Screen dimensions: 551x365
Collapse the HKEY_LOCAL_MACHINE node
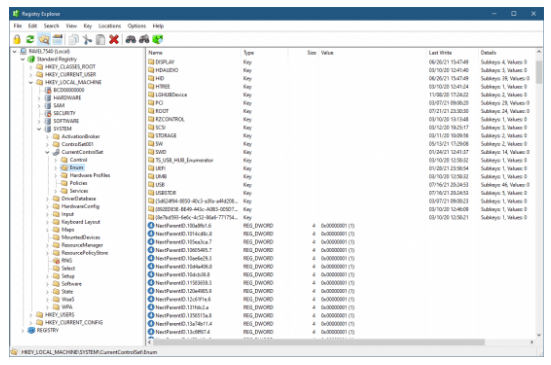coord(31,82)
